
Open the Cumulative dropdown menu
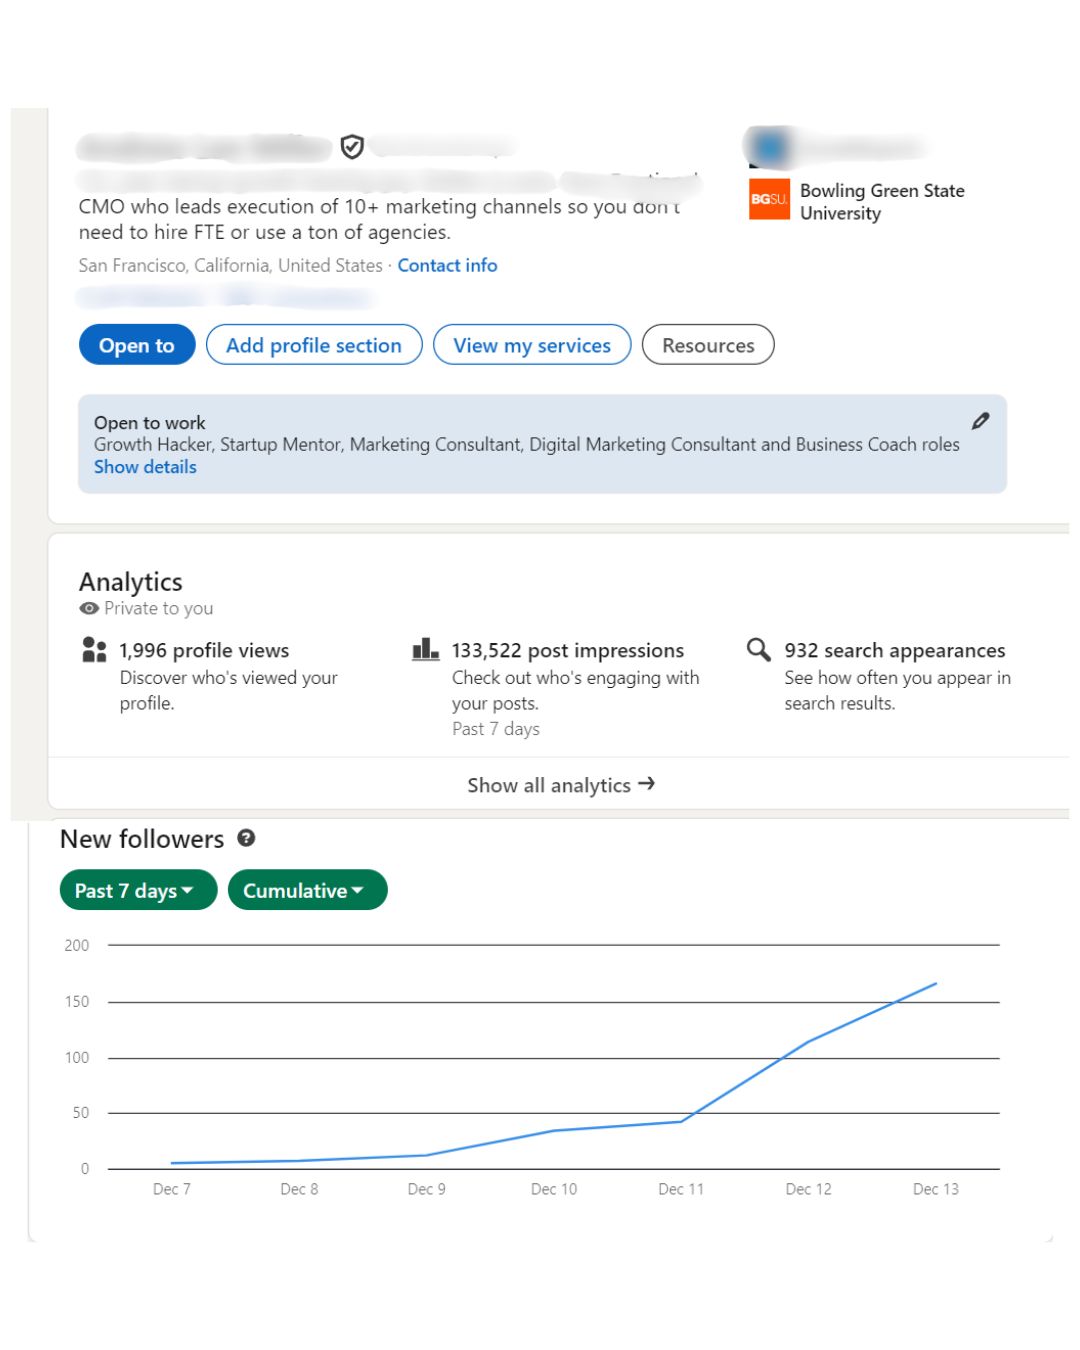(307, 890)
